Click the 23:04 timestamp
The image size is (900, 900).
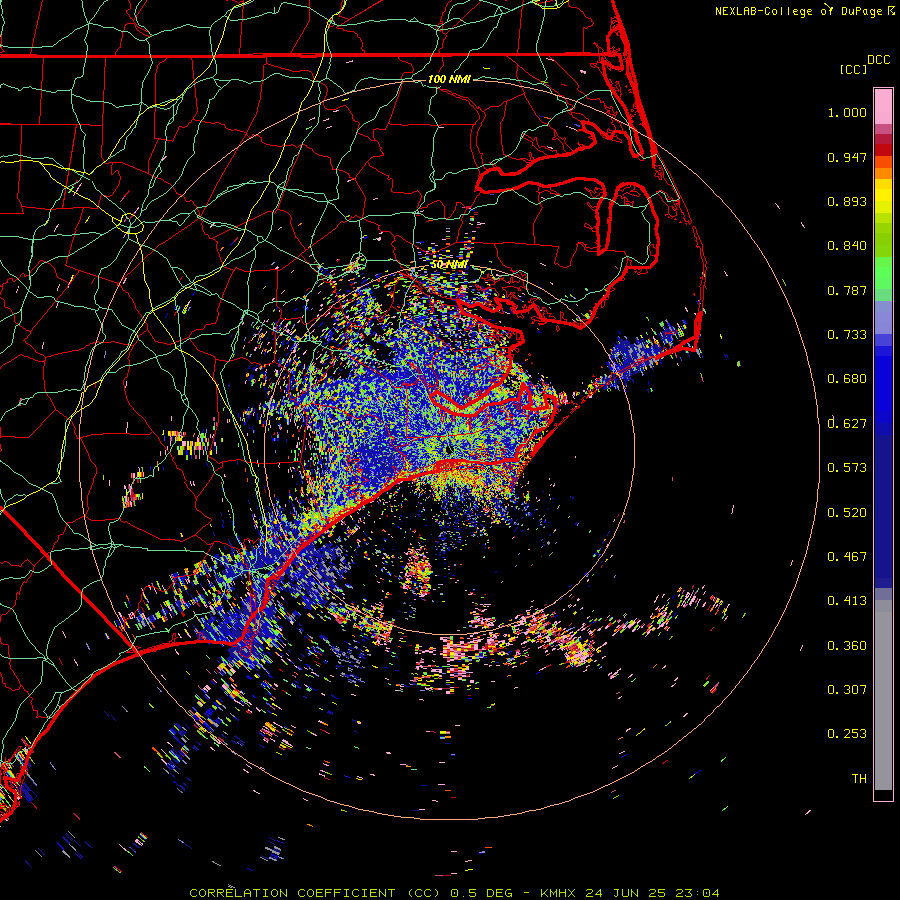(x=697, y=893)
